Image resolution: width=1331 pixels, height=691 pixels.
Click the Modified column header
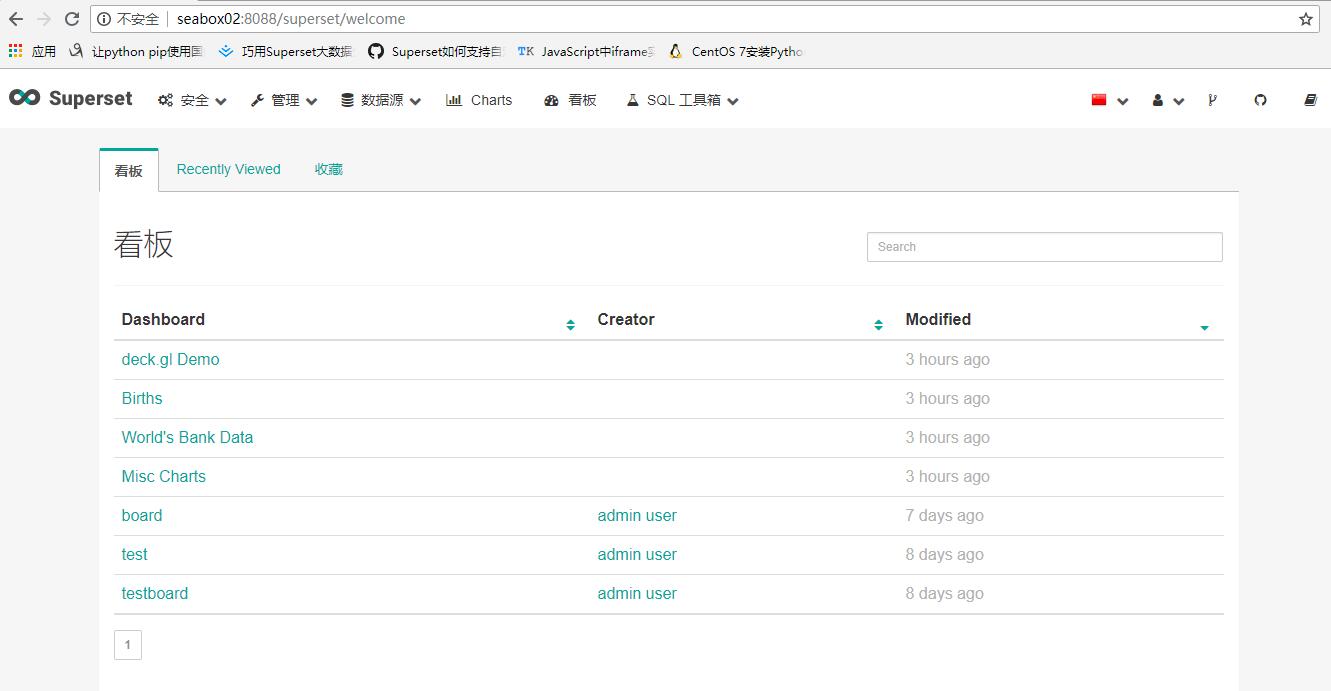[x=938, y=319]
